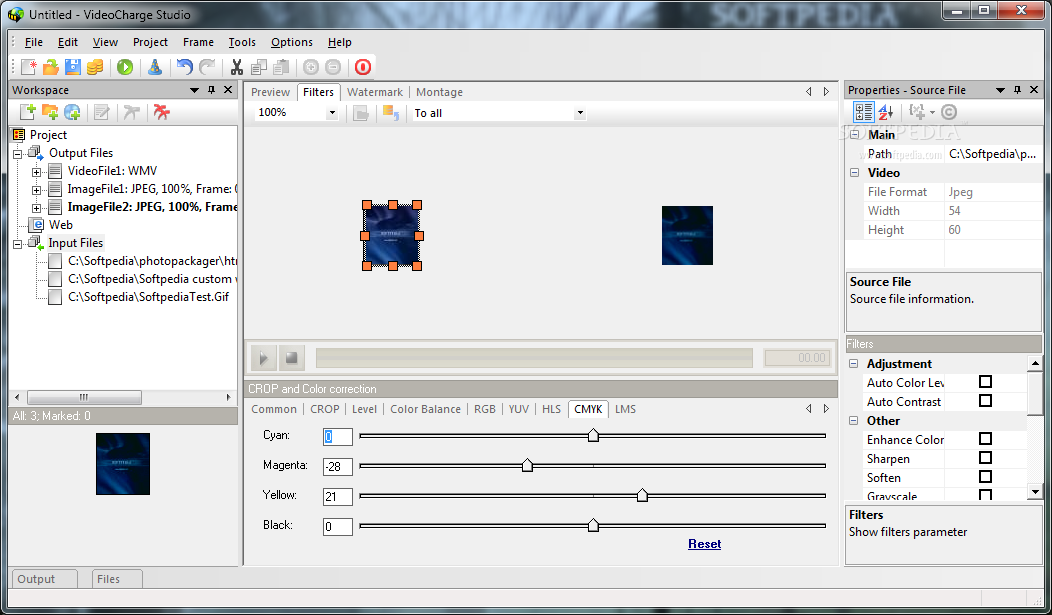Click the red runners icon in Workspace
This screenshot has width=1052, height=615.
(161, 112)
